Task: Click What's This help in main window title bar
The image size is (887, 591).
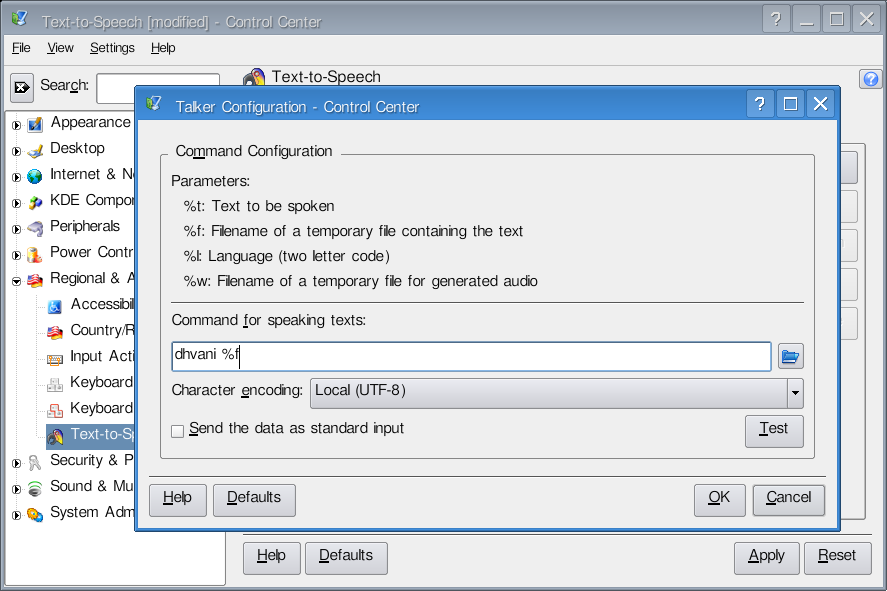Action: coord(776,20)
